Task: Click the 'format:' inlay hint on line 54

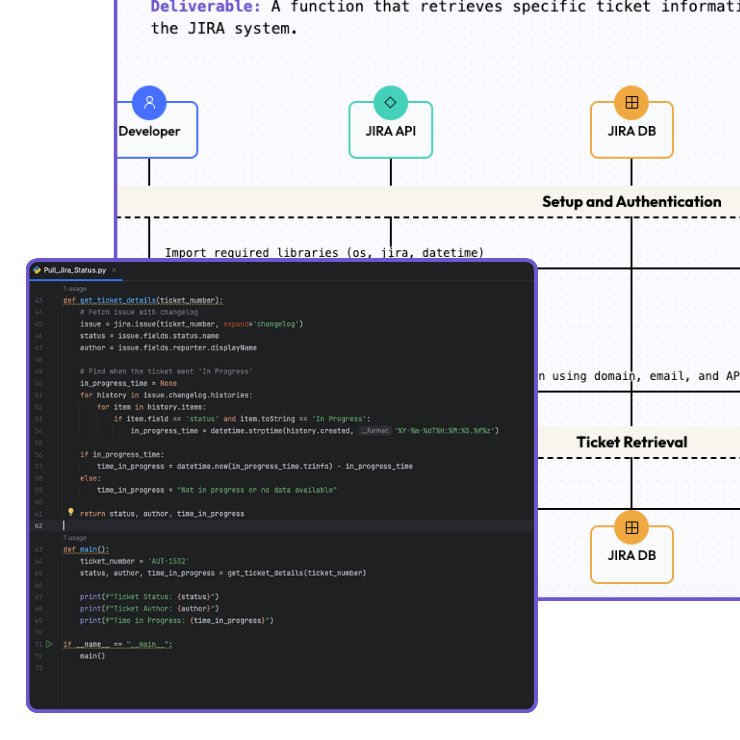Action: pyautogui.click(x=375, y=430)
